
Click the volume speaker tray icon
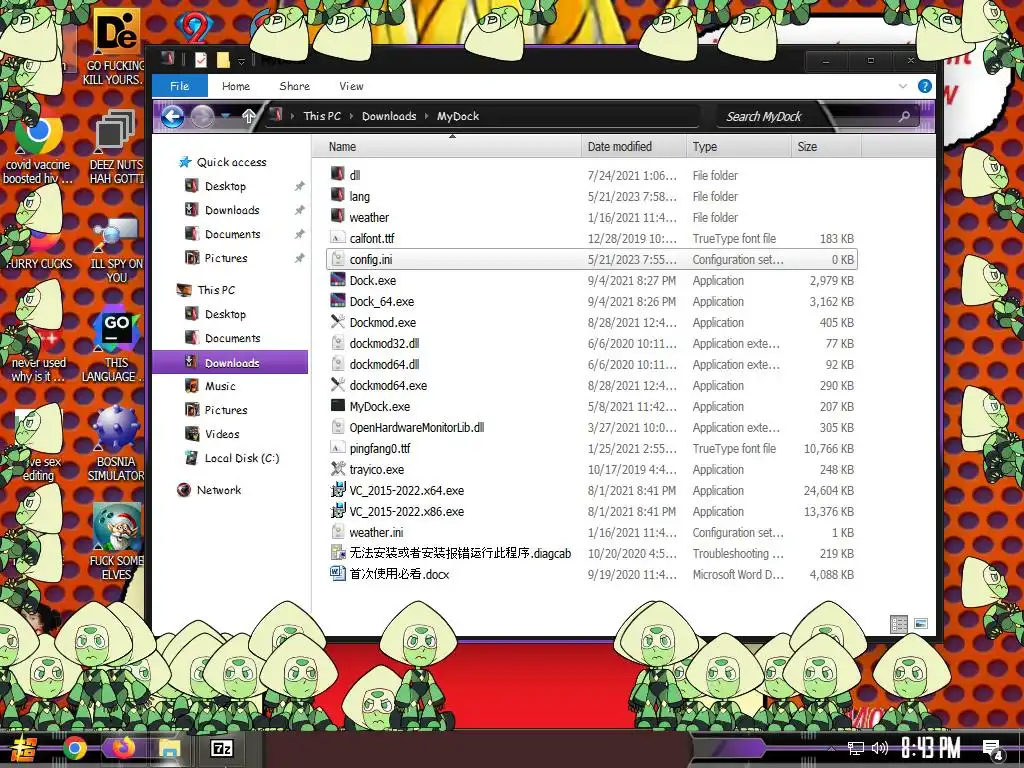tap(880, 748)
